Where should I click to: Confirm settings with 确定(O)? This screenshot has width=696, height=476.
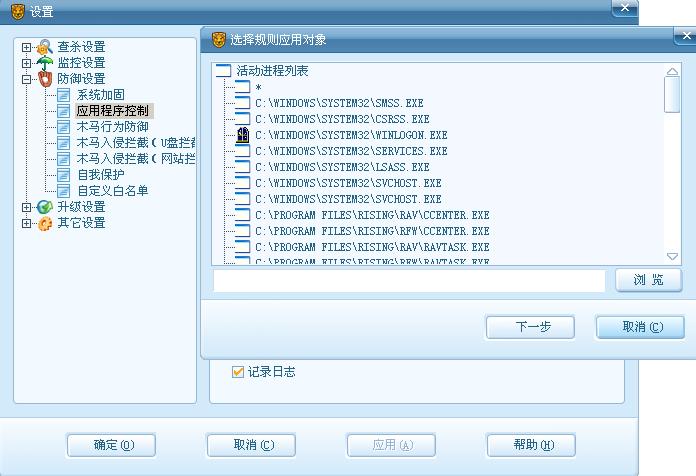111,445
